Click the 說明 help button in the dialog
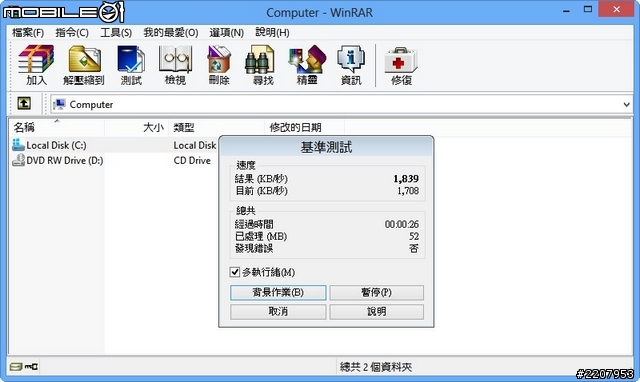Viewport: 640px width, 382px height. click(376, 311)
